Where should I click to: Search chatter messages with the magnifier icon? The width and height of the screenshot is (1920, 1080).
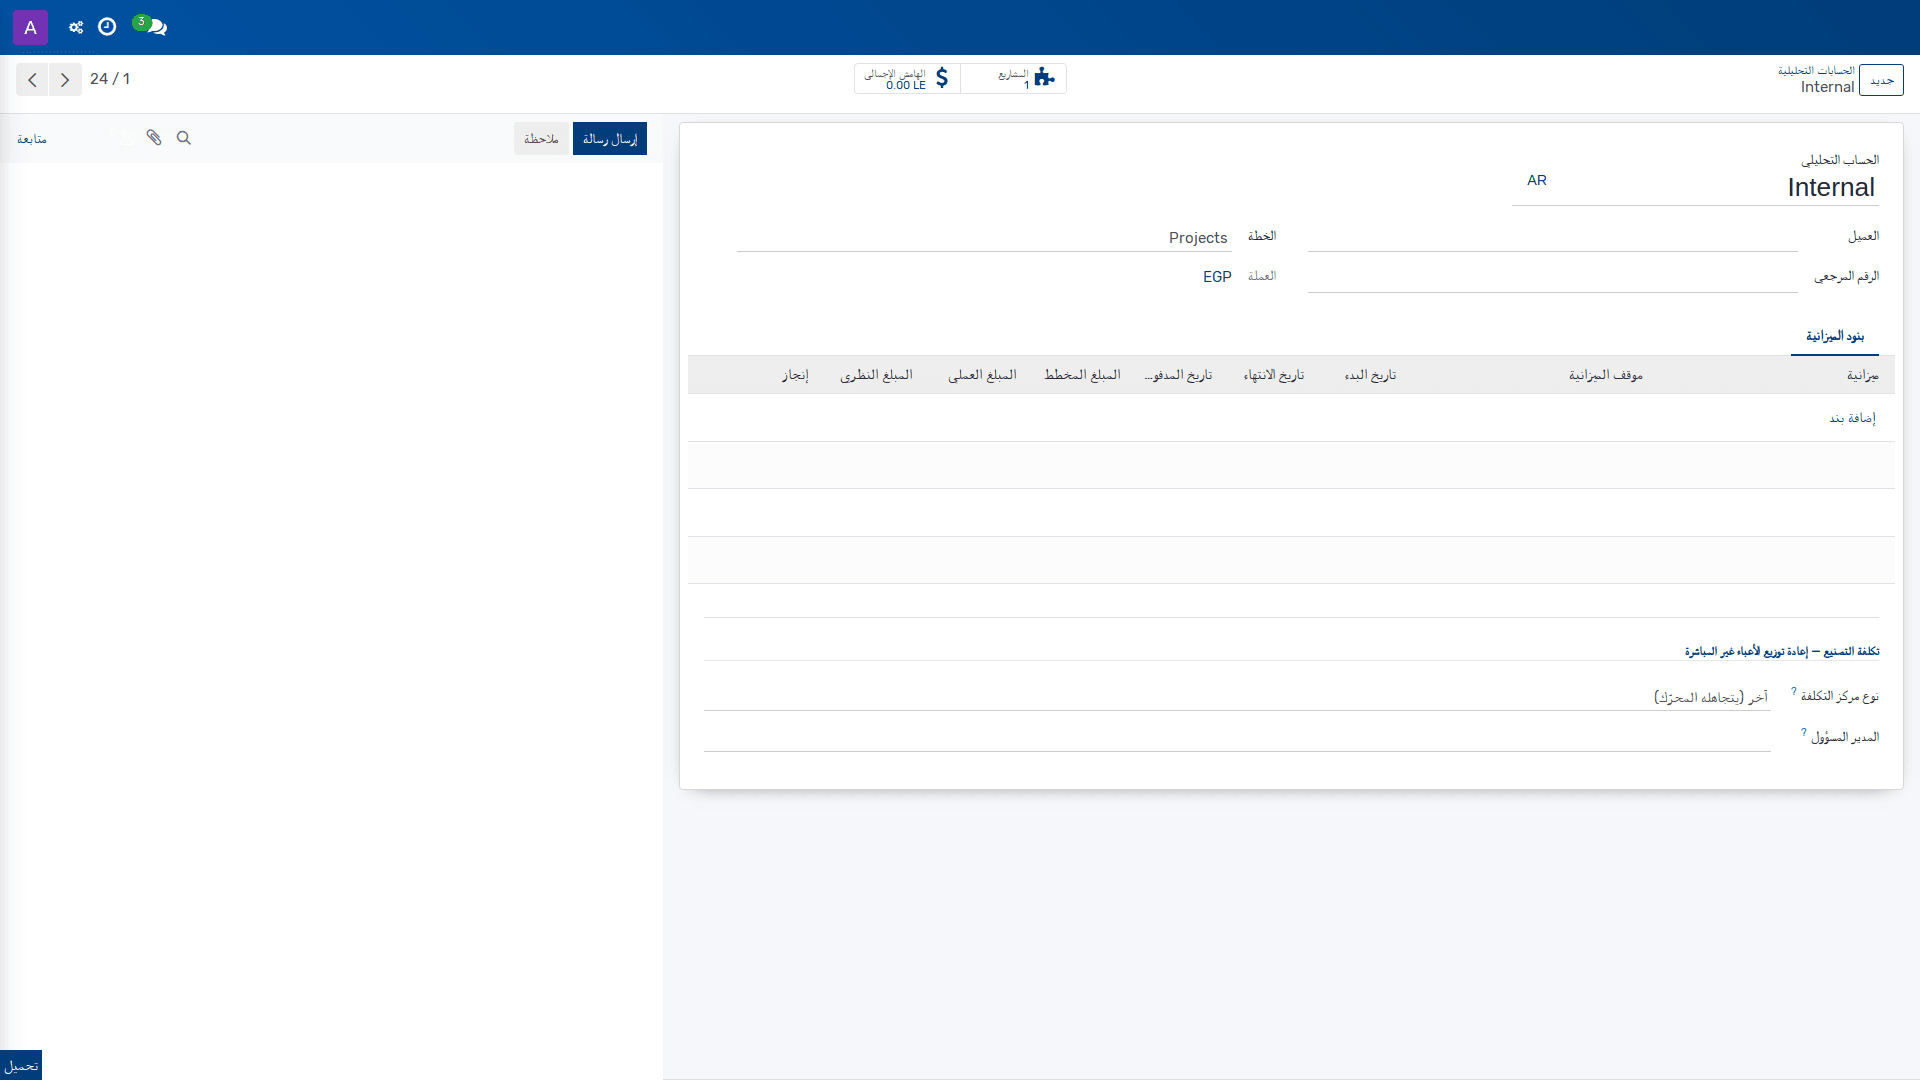[x=184, y=138]
